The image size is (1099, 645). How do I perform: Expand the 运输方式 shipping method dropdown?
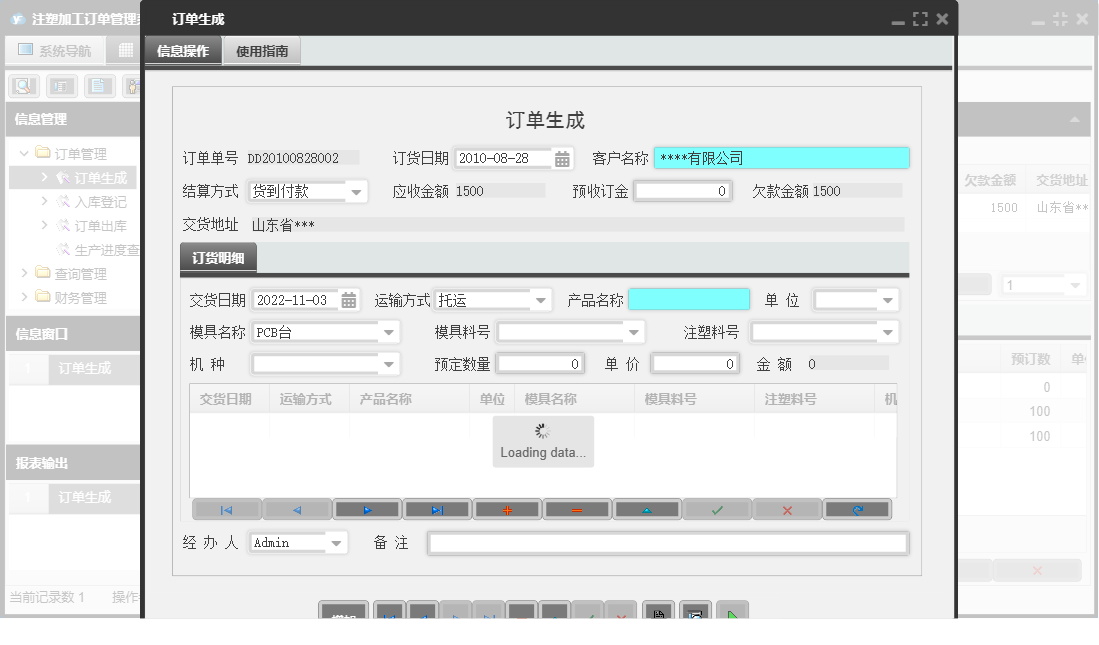tap(539, 299)
